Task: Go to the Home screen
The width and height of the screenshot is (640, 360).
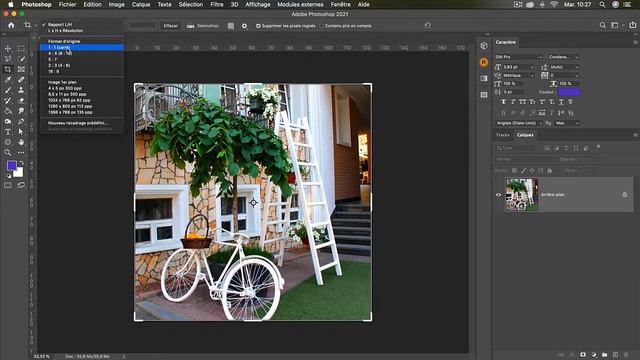Action: coord(11,25)
